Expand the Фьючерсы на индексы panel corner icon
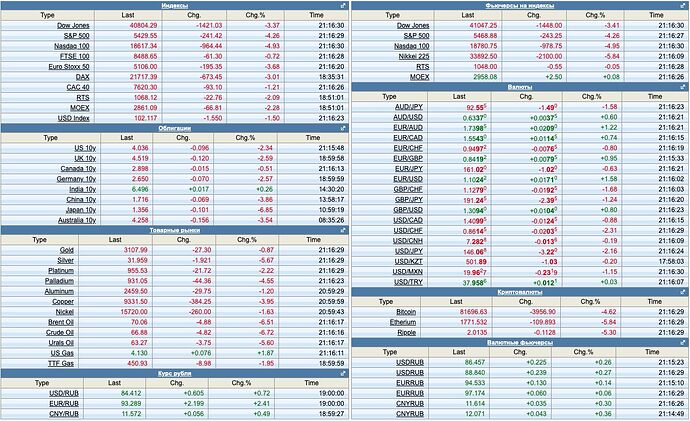This screenshot has width=690, height=421. pyautogui.click(x=683, y=6)
